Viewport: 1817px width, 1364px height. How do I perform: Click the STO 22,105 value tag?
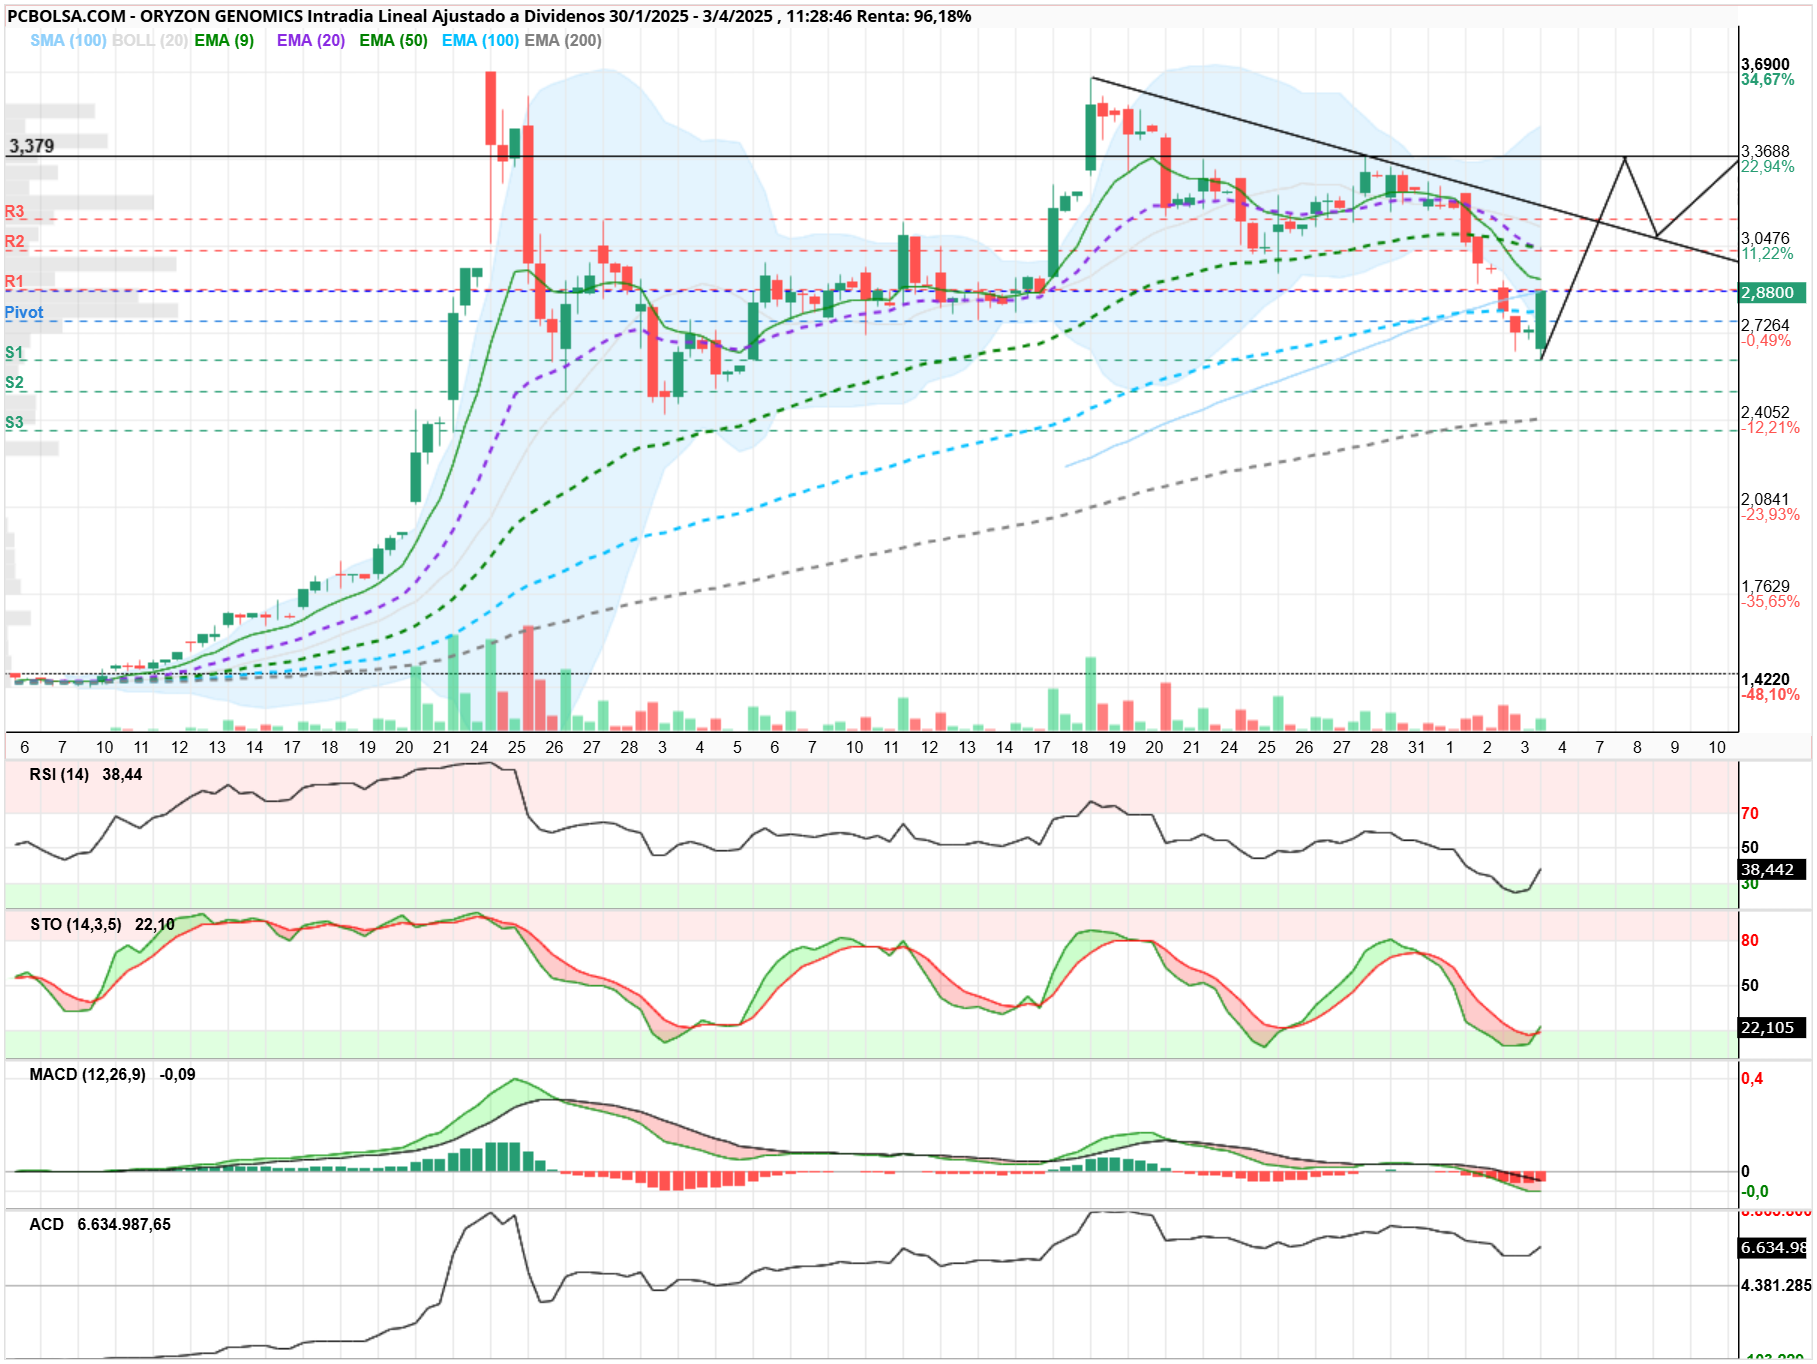click(1773, 1028)
